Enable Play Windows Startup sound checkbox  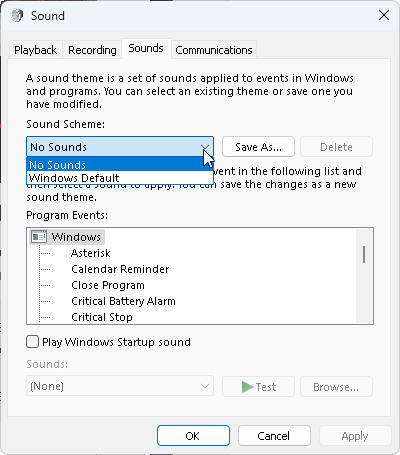tap(32, 342)
